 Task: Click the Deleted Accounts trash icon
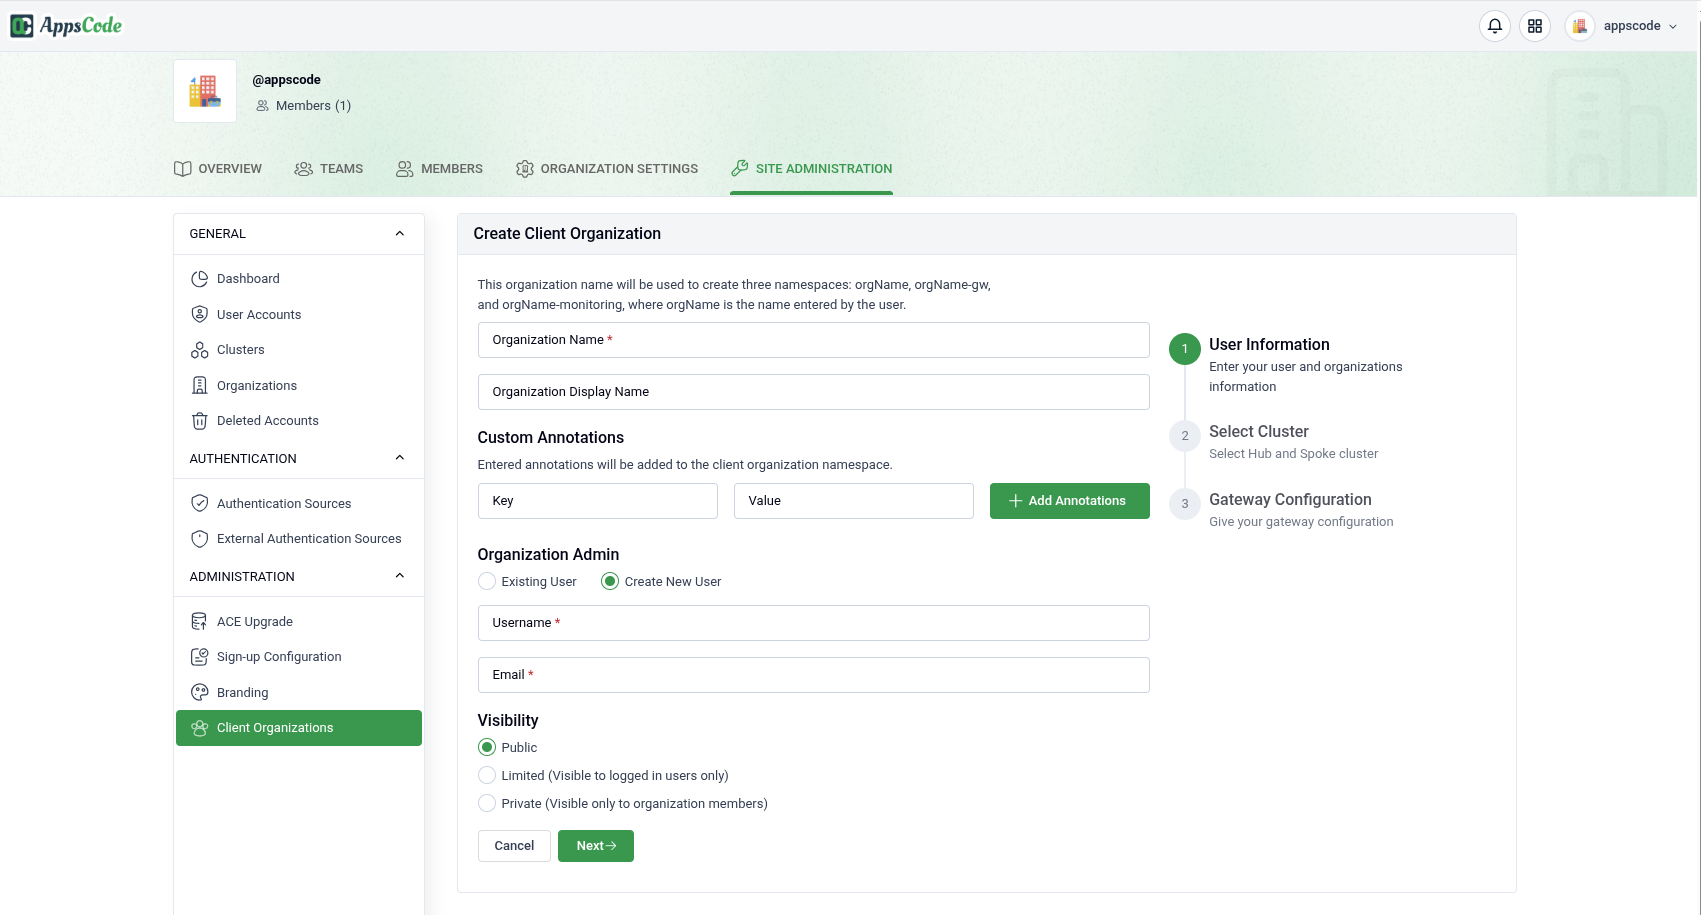coord(200,421)
